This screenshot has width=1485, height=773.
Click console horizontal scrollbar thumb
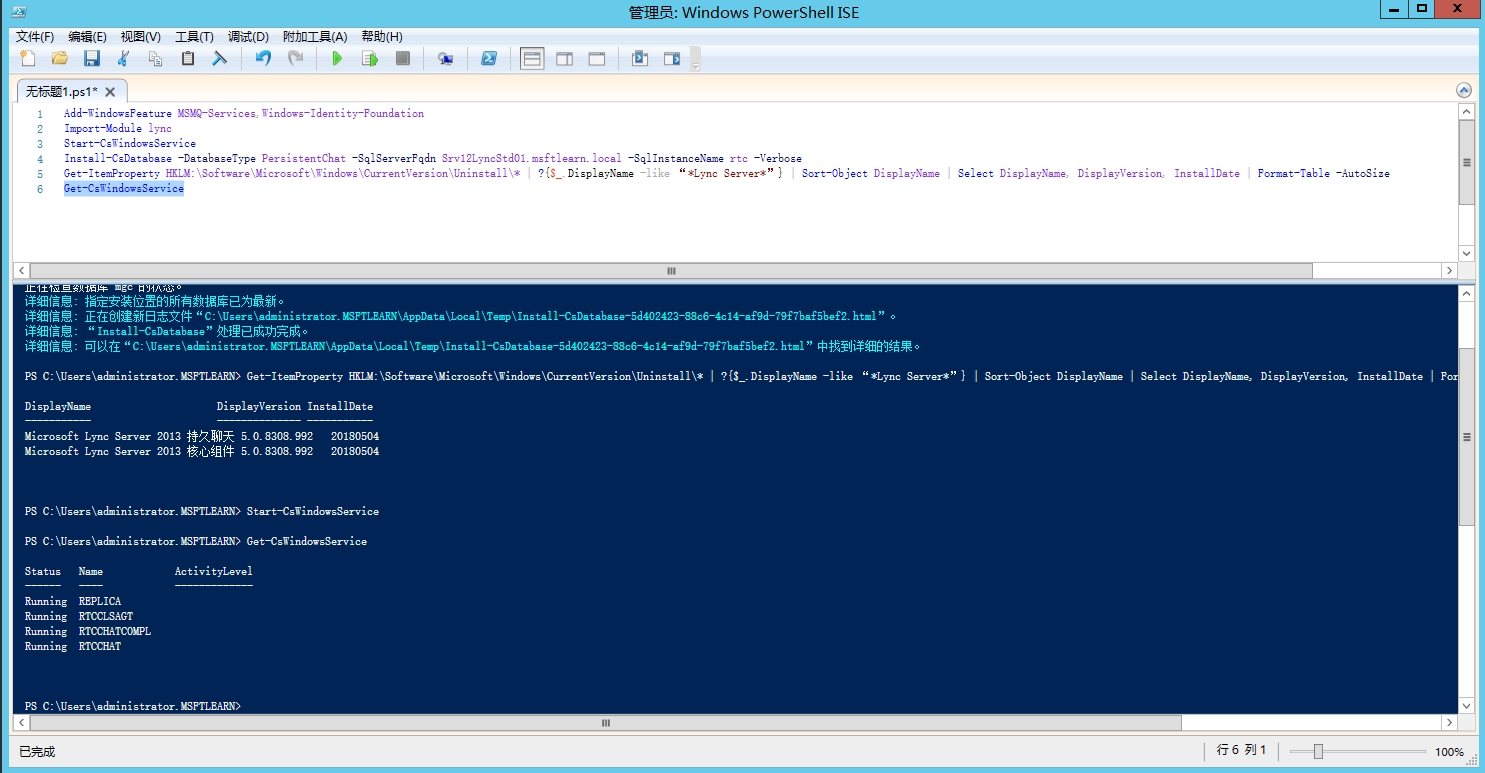click(605, 722)
